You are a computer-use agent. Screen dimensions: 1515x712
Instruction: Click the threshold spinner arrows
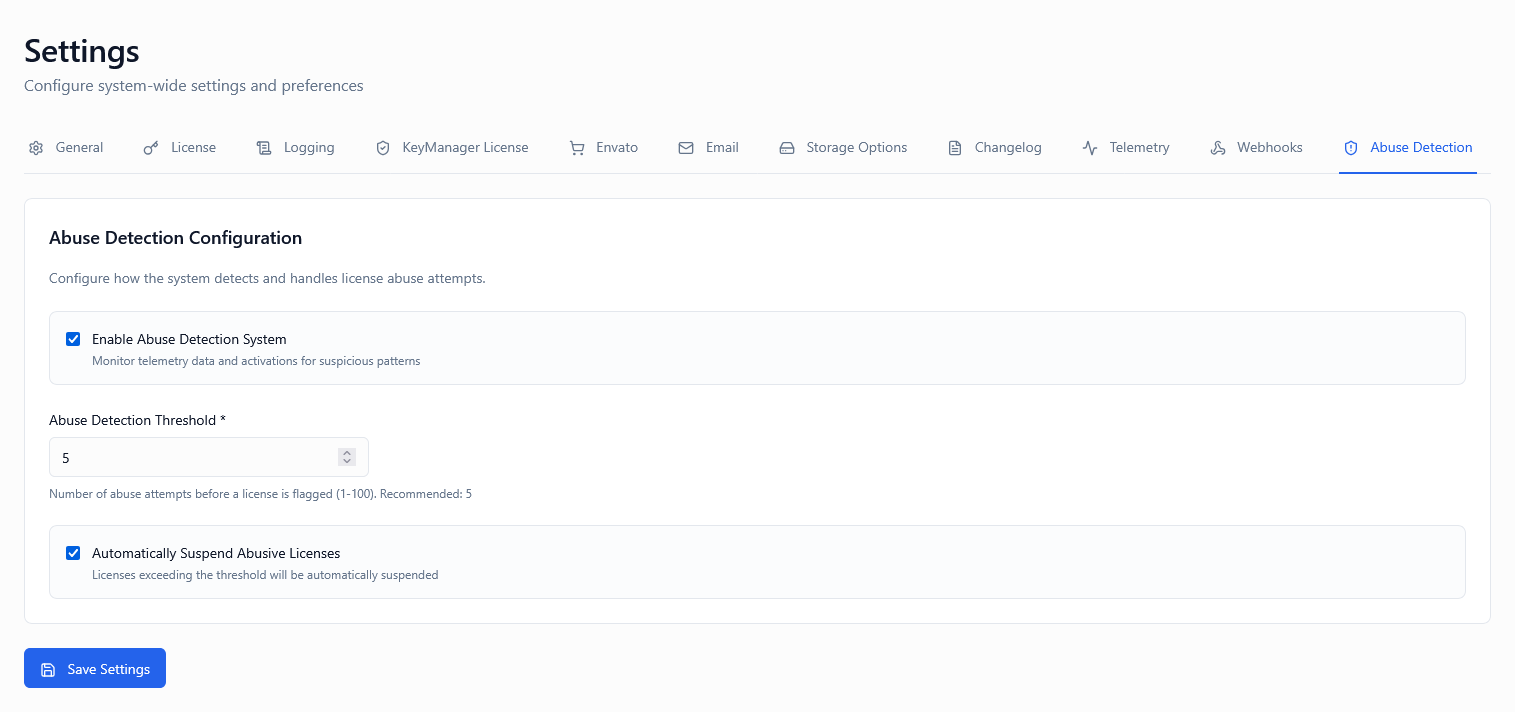347,457
